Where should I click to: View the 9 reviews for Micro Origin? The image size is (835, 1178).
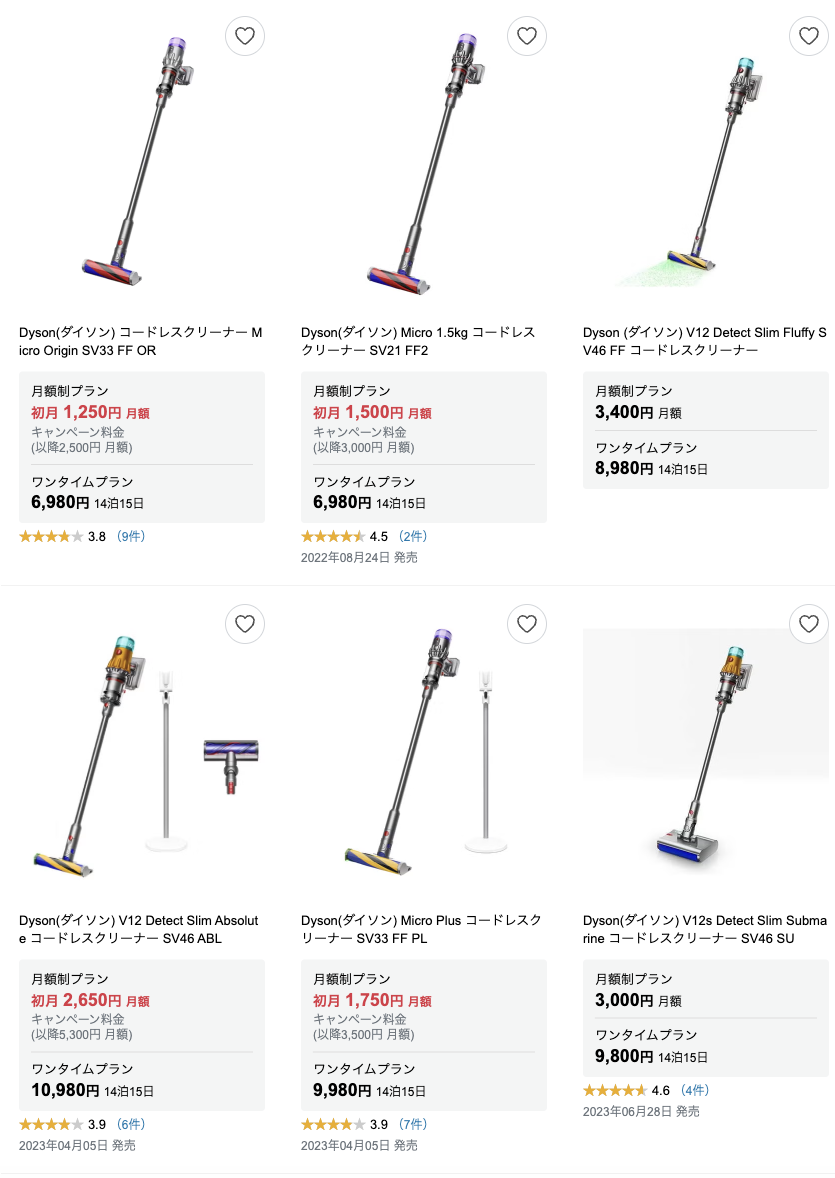131,537
